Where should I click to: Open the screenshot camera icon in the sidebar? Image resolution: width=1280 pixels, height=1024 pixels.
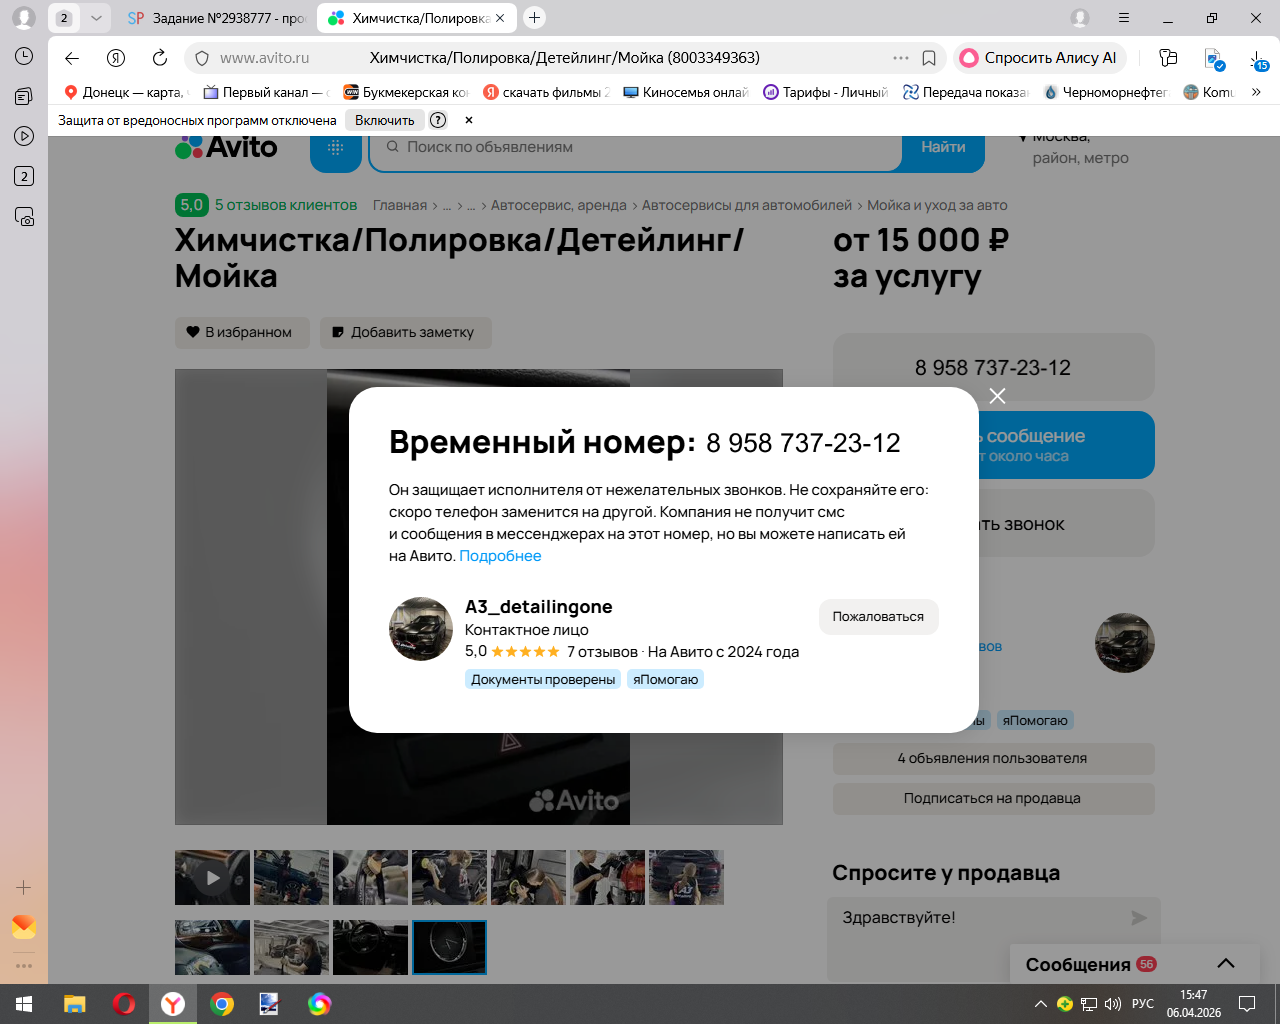pyautogui.click(x=24, y=216)
